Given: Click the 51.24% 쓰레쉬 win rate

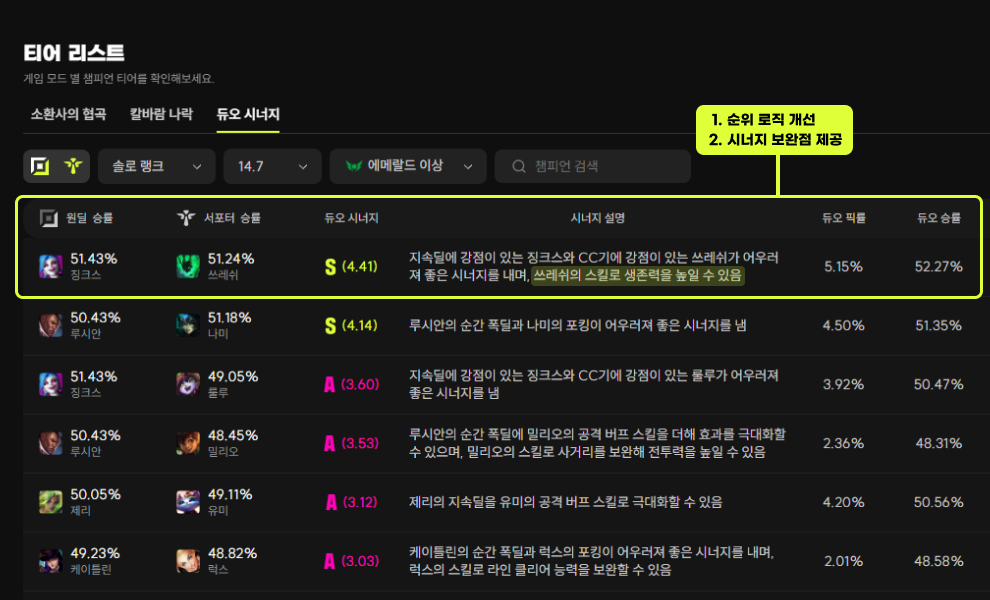Looking at the screenshot, I should [231, 259].
